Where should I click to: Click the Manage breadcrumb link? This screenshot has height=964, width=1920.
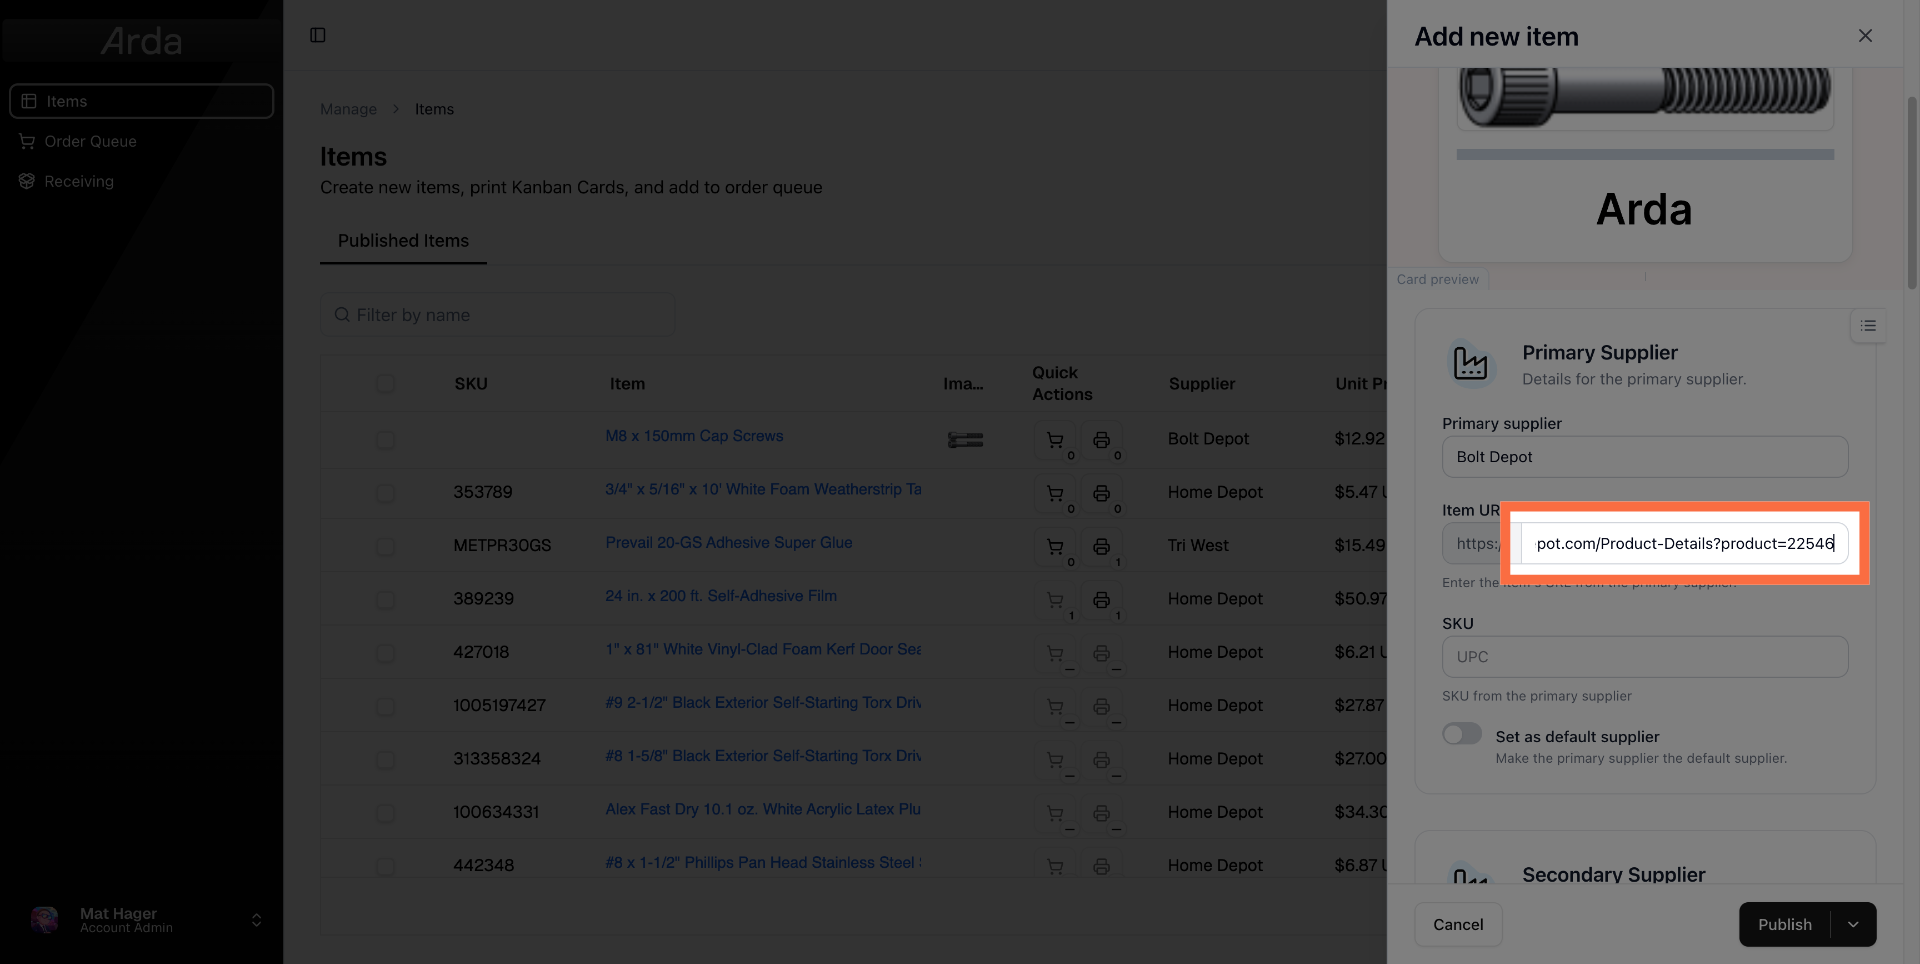(x=348, y=109)
